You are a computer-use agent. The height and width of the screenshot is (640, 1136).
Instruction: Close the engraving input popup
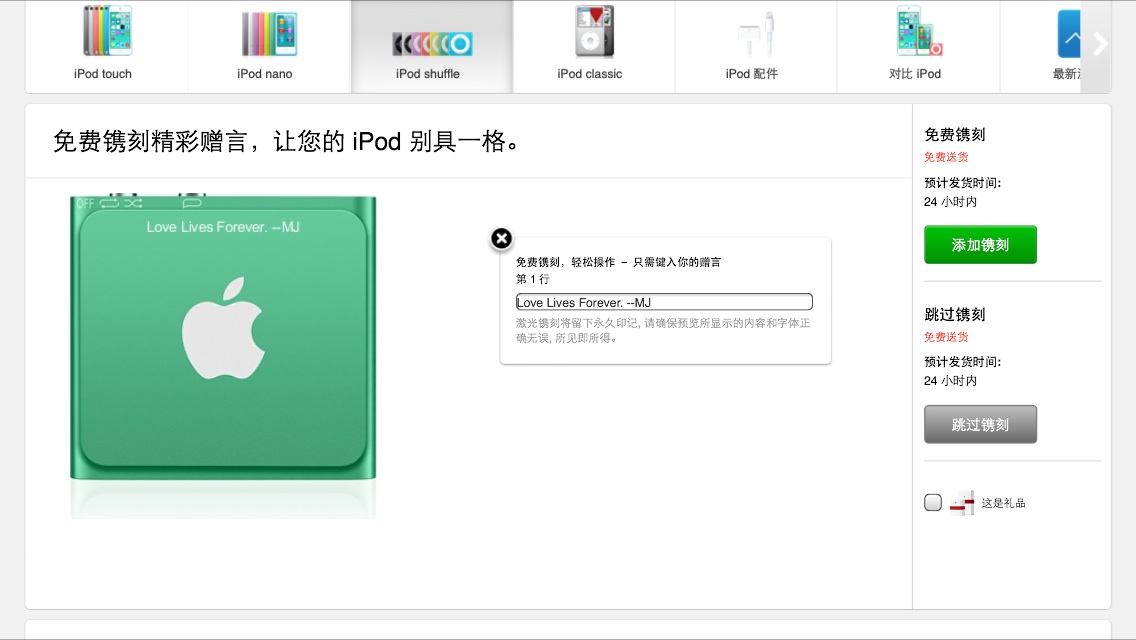[x=501, y=238]
